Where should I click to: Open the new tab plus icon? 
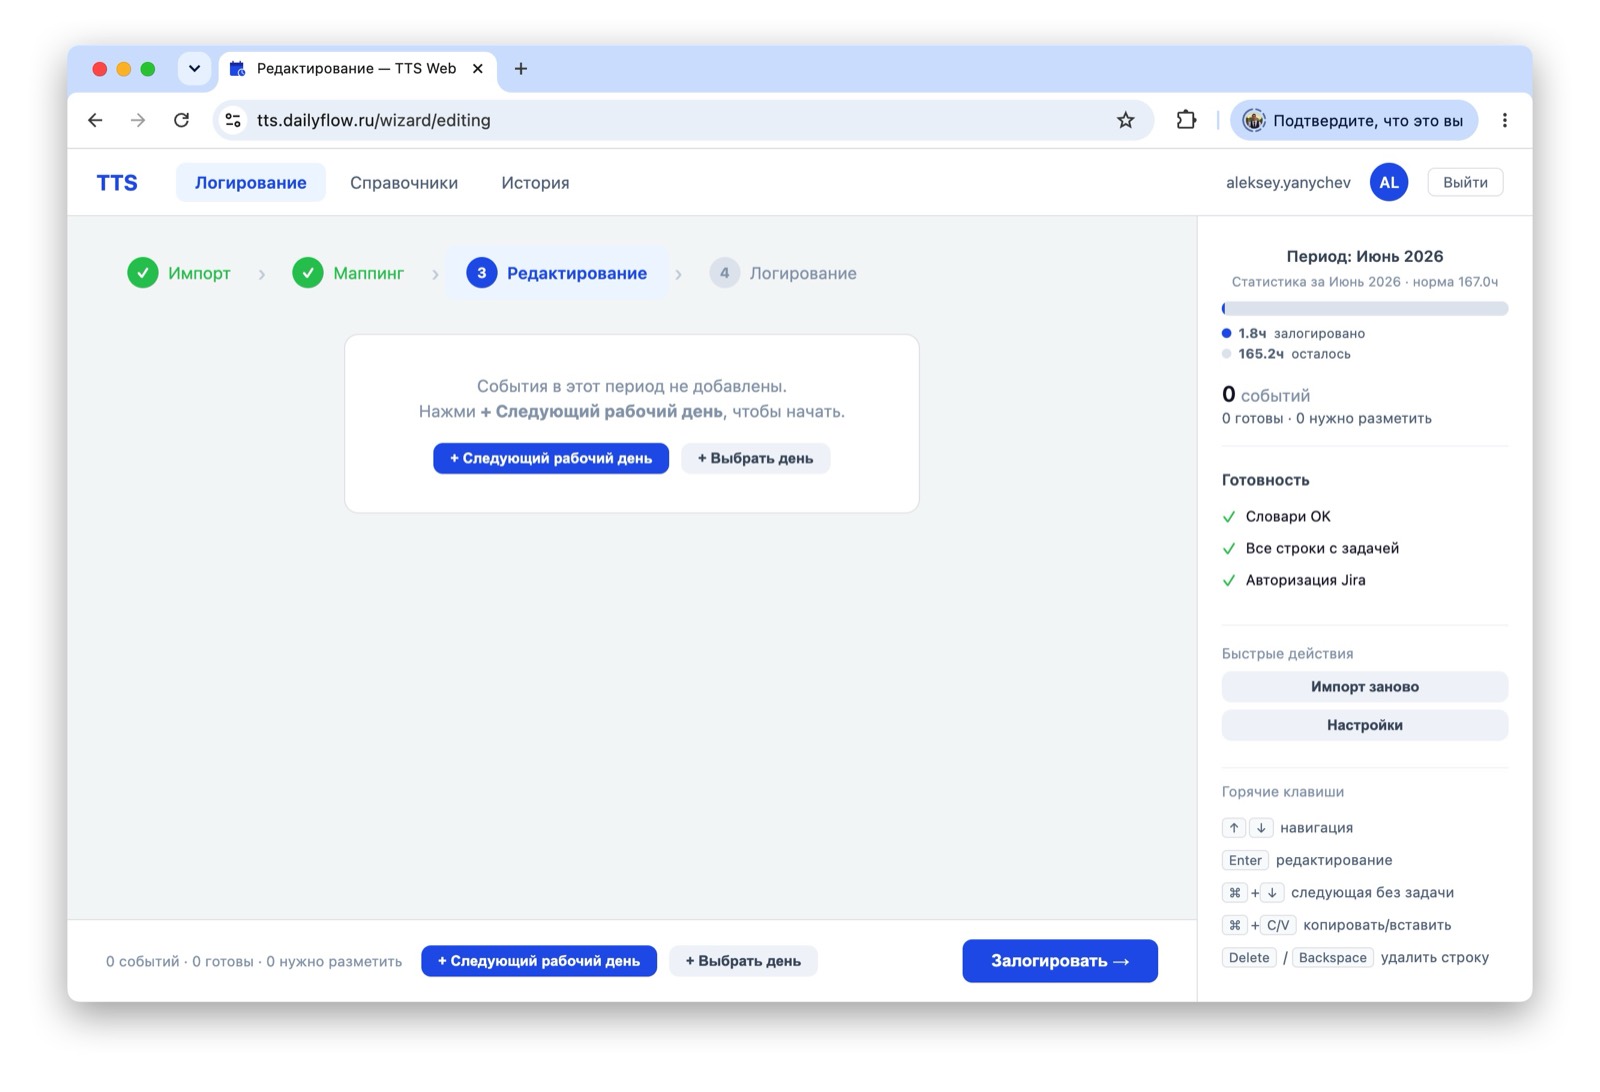[x=521, y=68]
